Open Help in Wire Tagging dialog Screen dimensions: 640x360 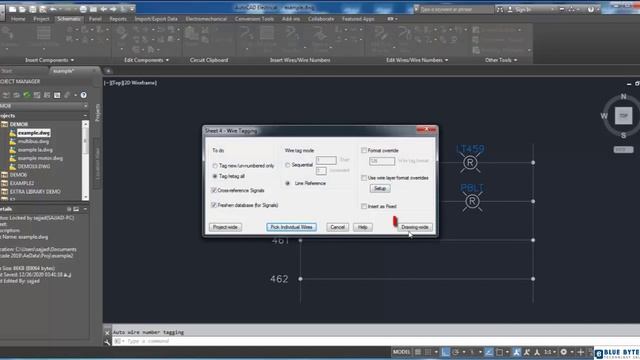(362, 227)
